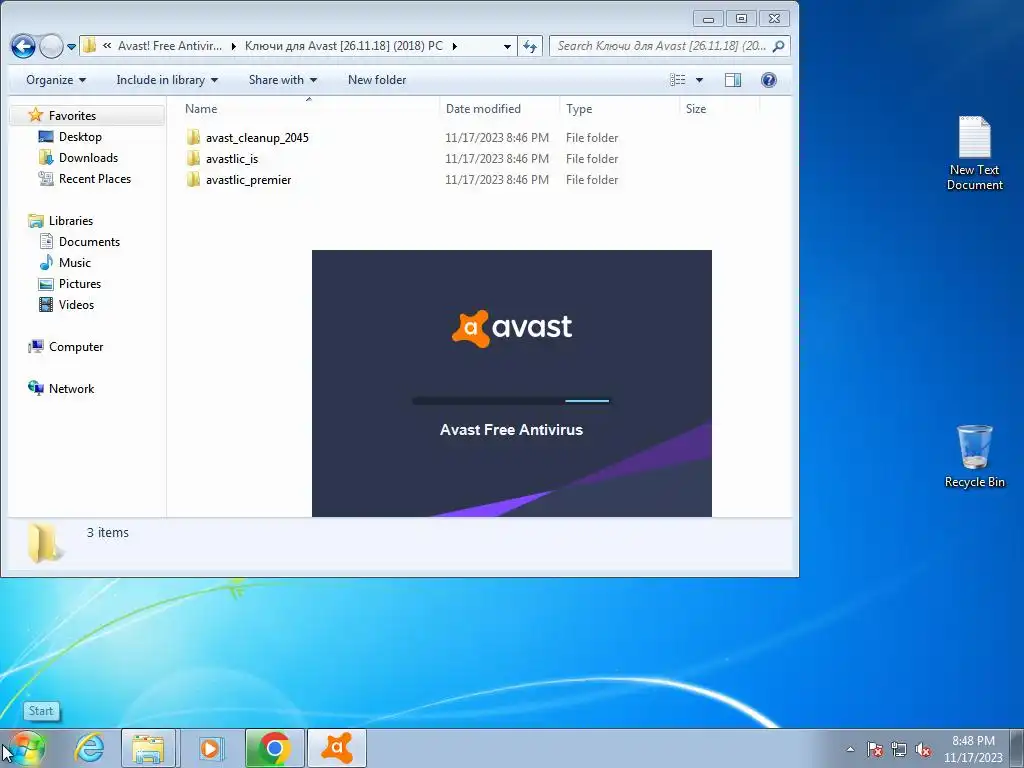Click the 'File folder' type of avastlic_is
Image resolution: width=1024 pixels, height=768 pixels.
tap(592, 159)
